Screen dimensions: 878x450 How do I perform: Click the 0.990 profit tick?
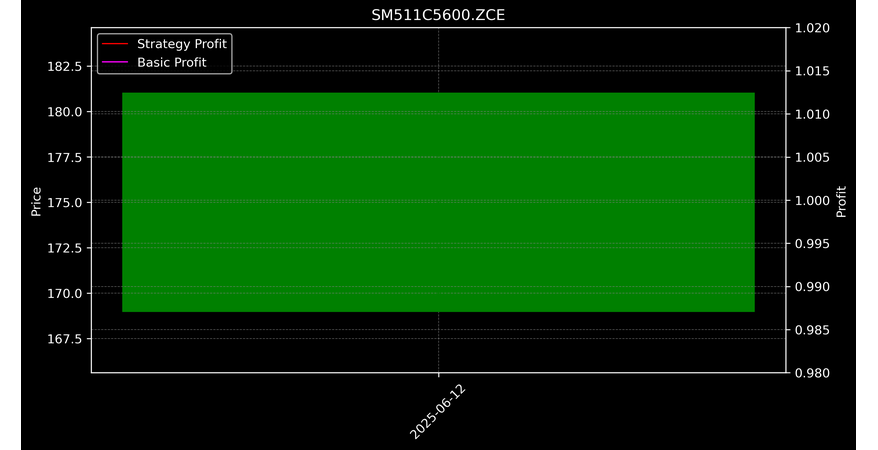point(812,287)
